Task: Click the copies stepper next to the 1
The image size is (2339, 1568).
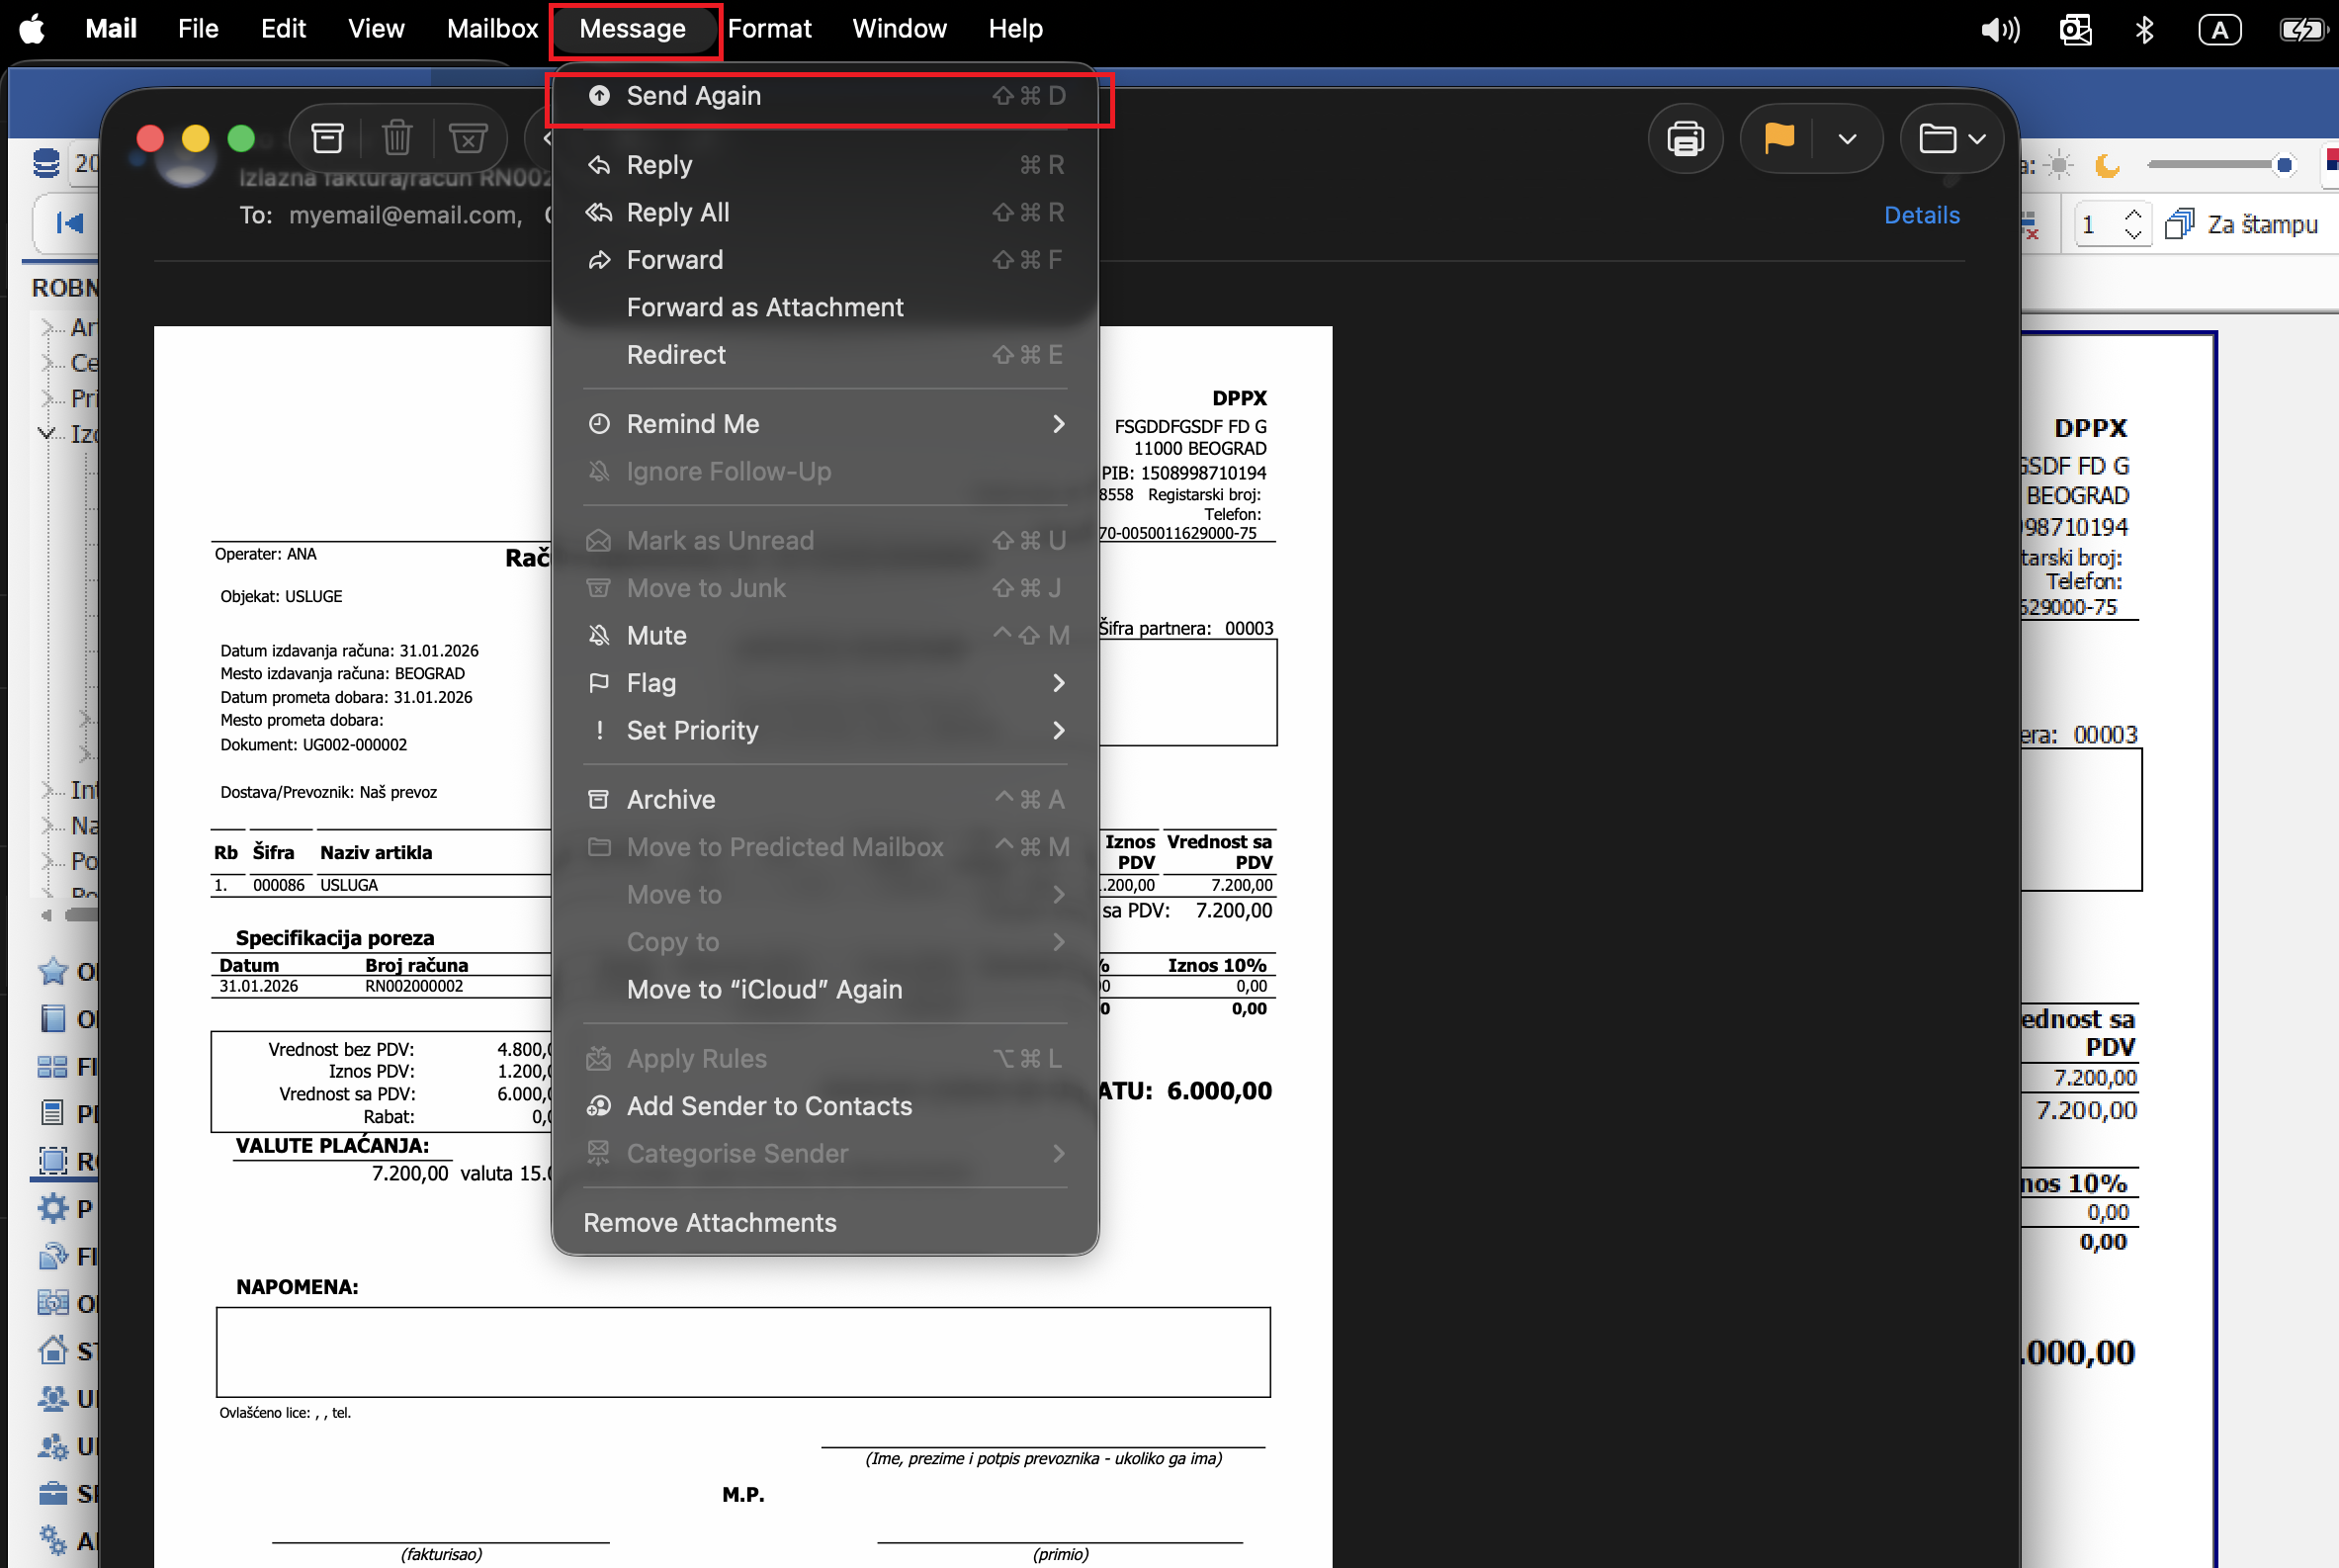Action: (x=2133, y=223)
